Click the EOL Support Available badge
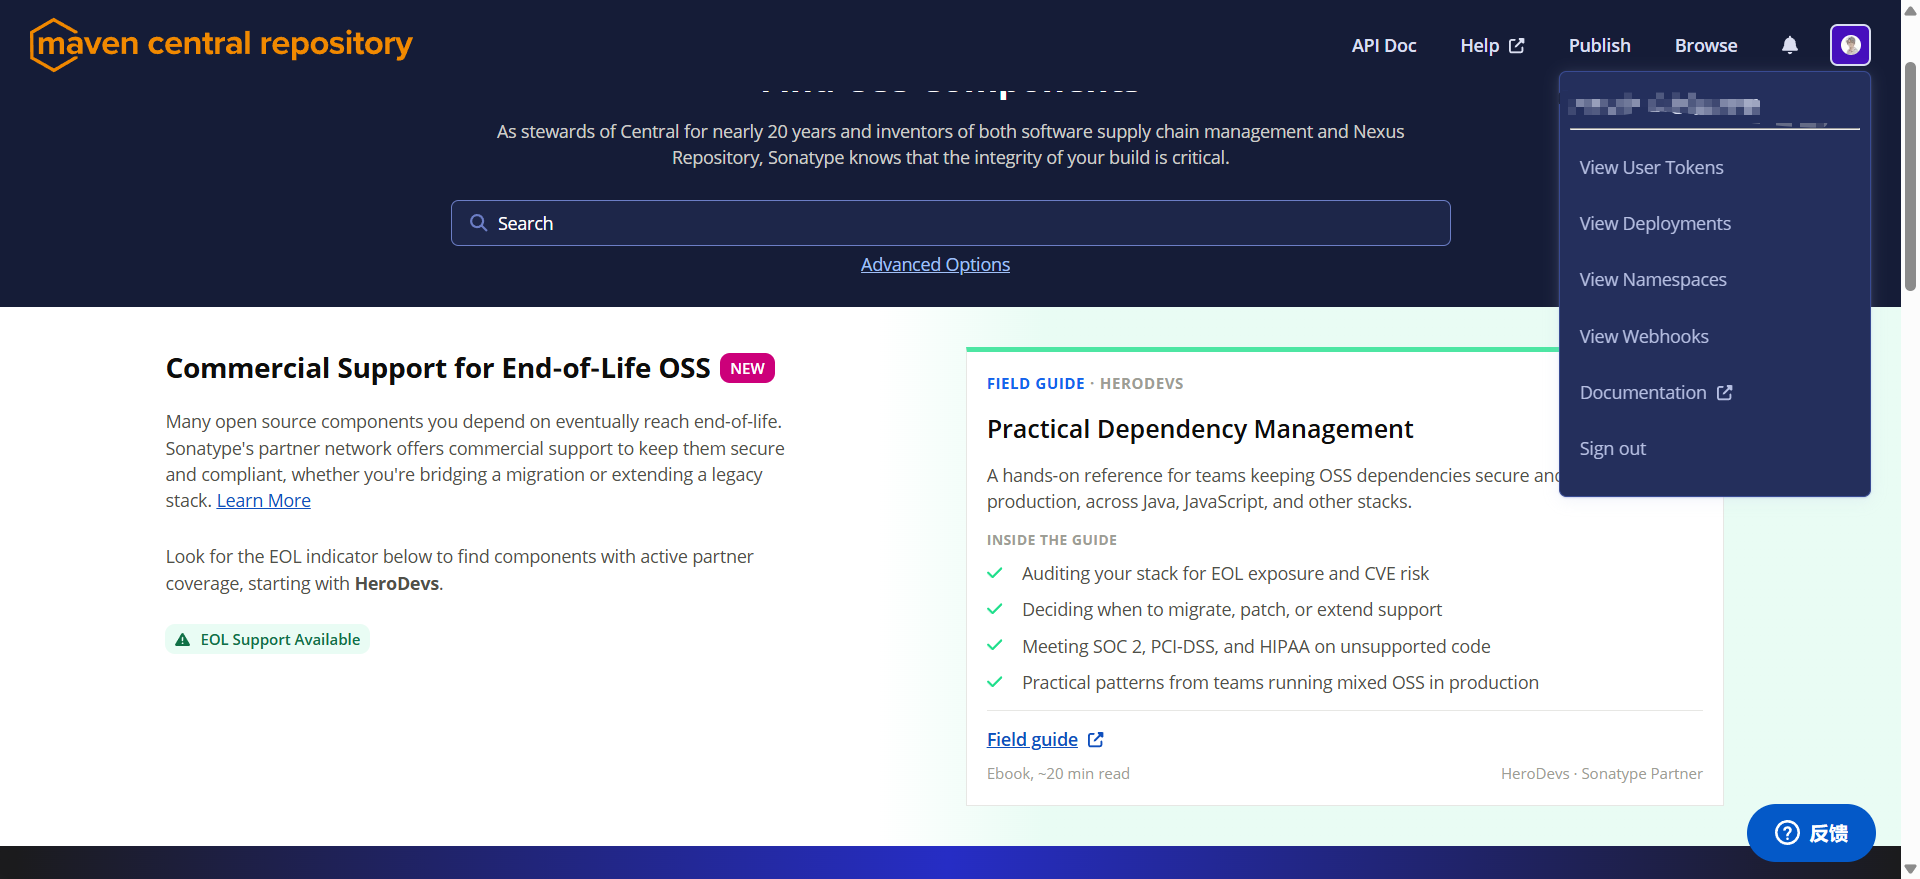The image size is (1920, 879). pyautogui.click(x=267, y=640)
